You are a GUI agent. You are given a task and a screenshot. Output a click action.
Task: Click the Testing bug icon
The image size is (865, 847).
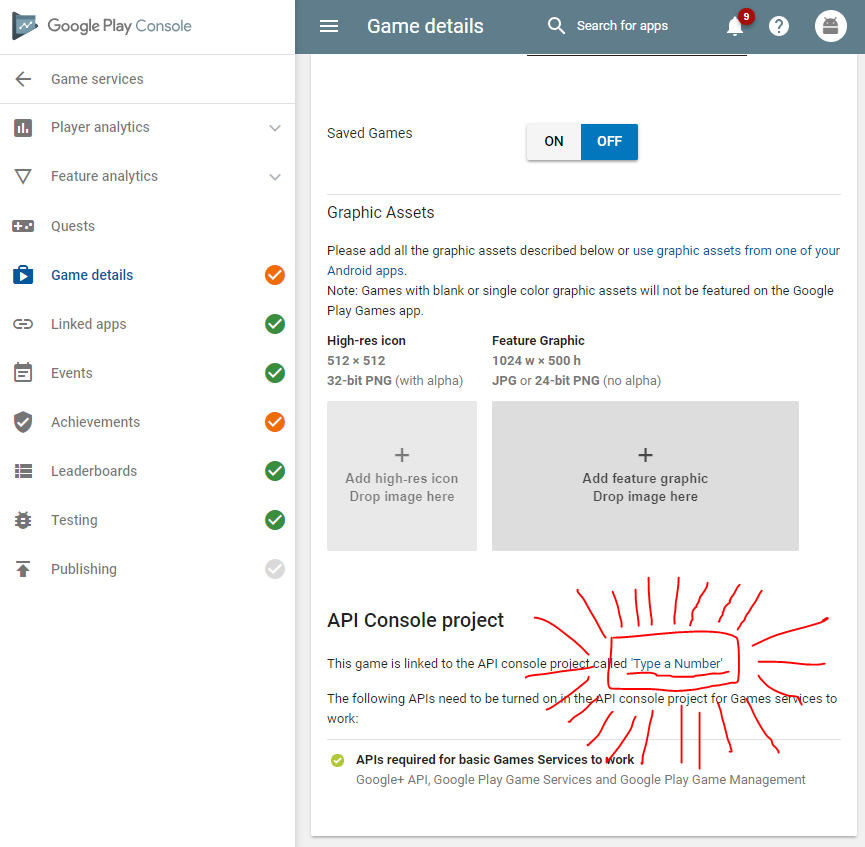pyautogui.click(x=23, y=520)
